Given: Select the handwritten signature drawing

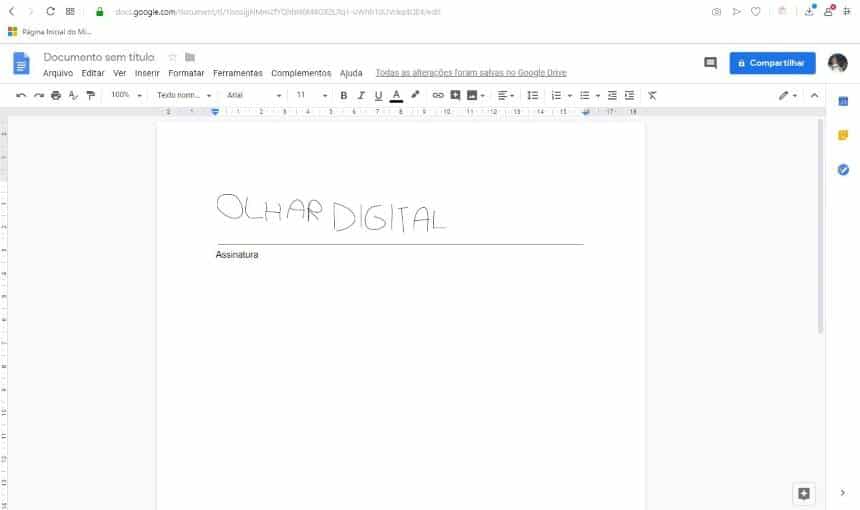Looking at the screenshot, I should [x=331, y=213].
